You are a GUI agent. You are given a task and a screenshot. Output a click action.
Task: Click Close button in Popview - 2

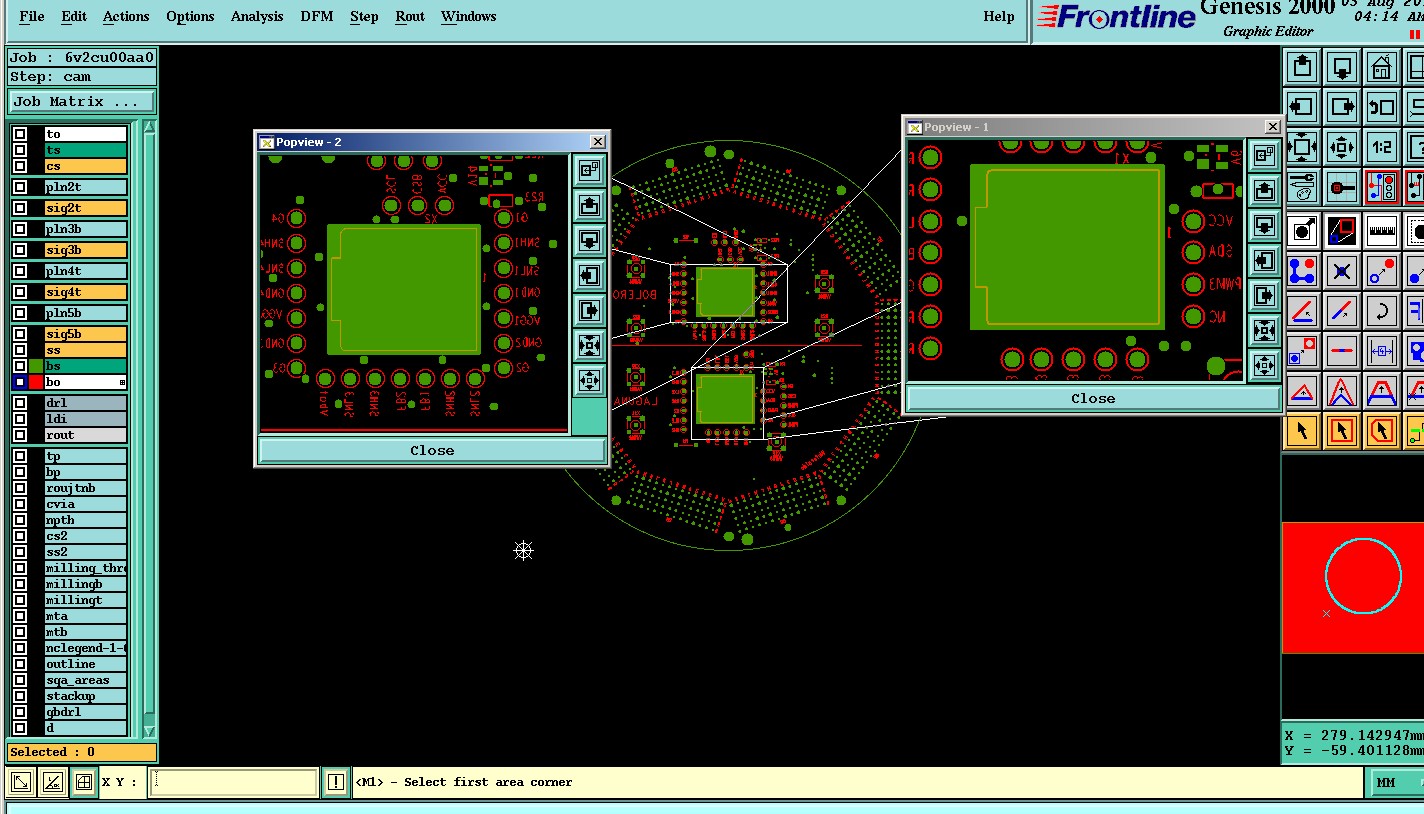[x=432, y=451]
